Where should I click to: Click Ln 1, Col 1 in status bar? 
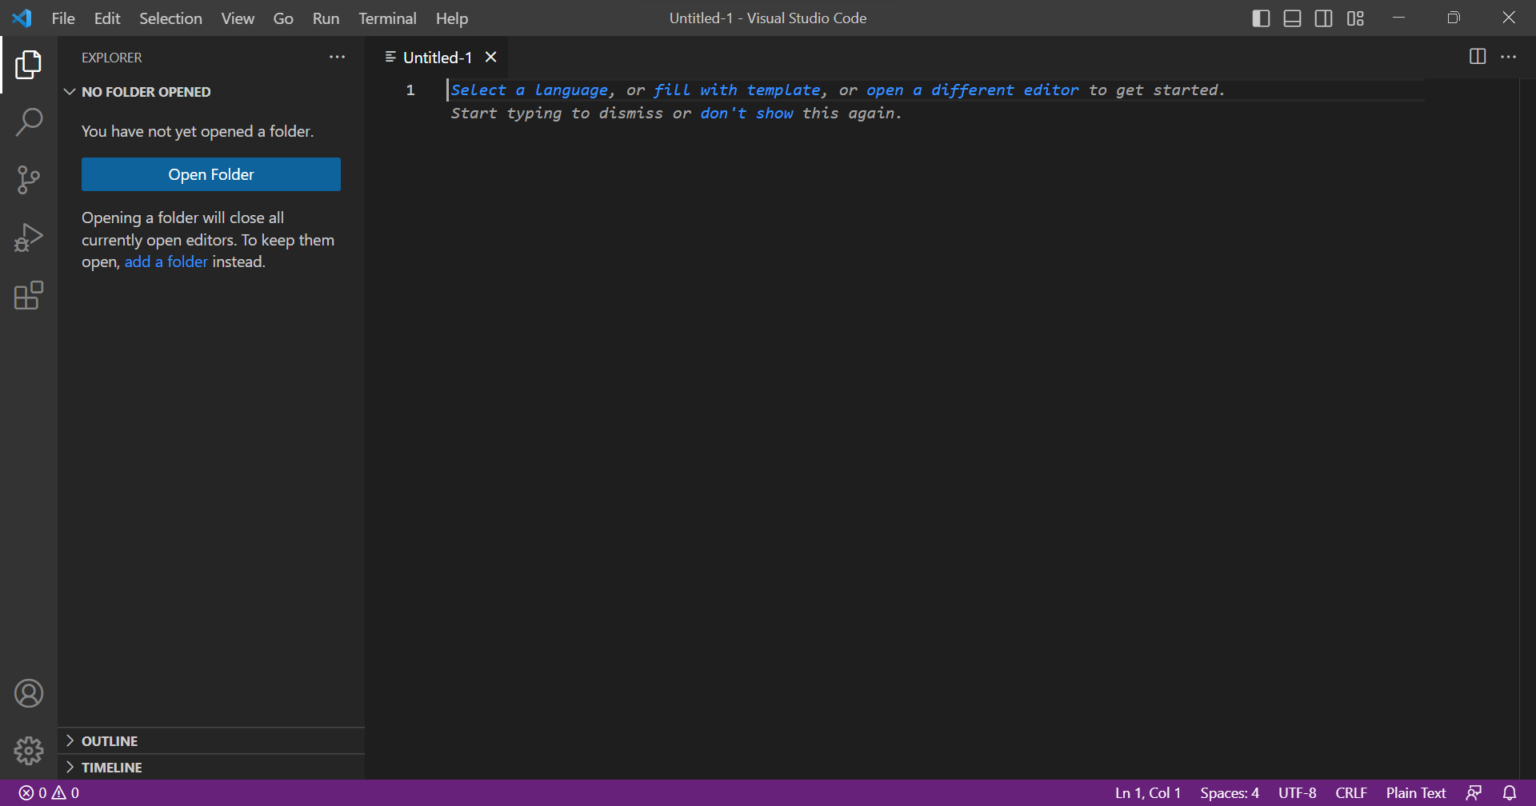[x=1148, y=793]
